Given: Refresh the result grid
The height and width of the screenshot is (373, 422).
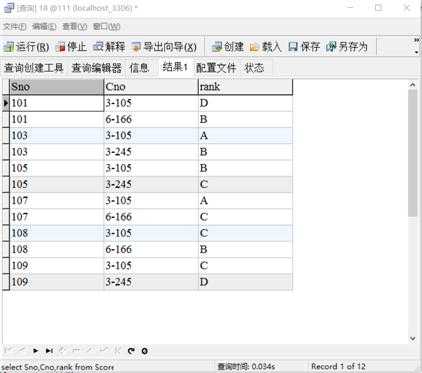Looking at the screenshot, I should 131,351.
